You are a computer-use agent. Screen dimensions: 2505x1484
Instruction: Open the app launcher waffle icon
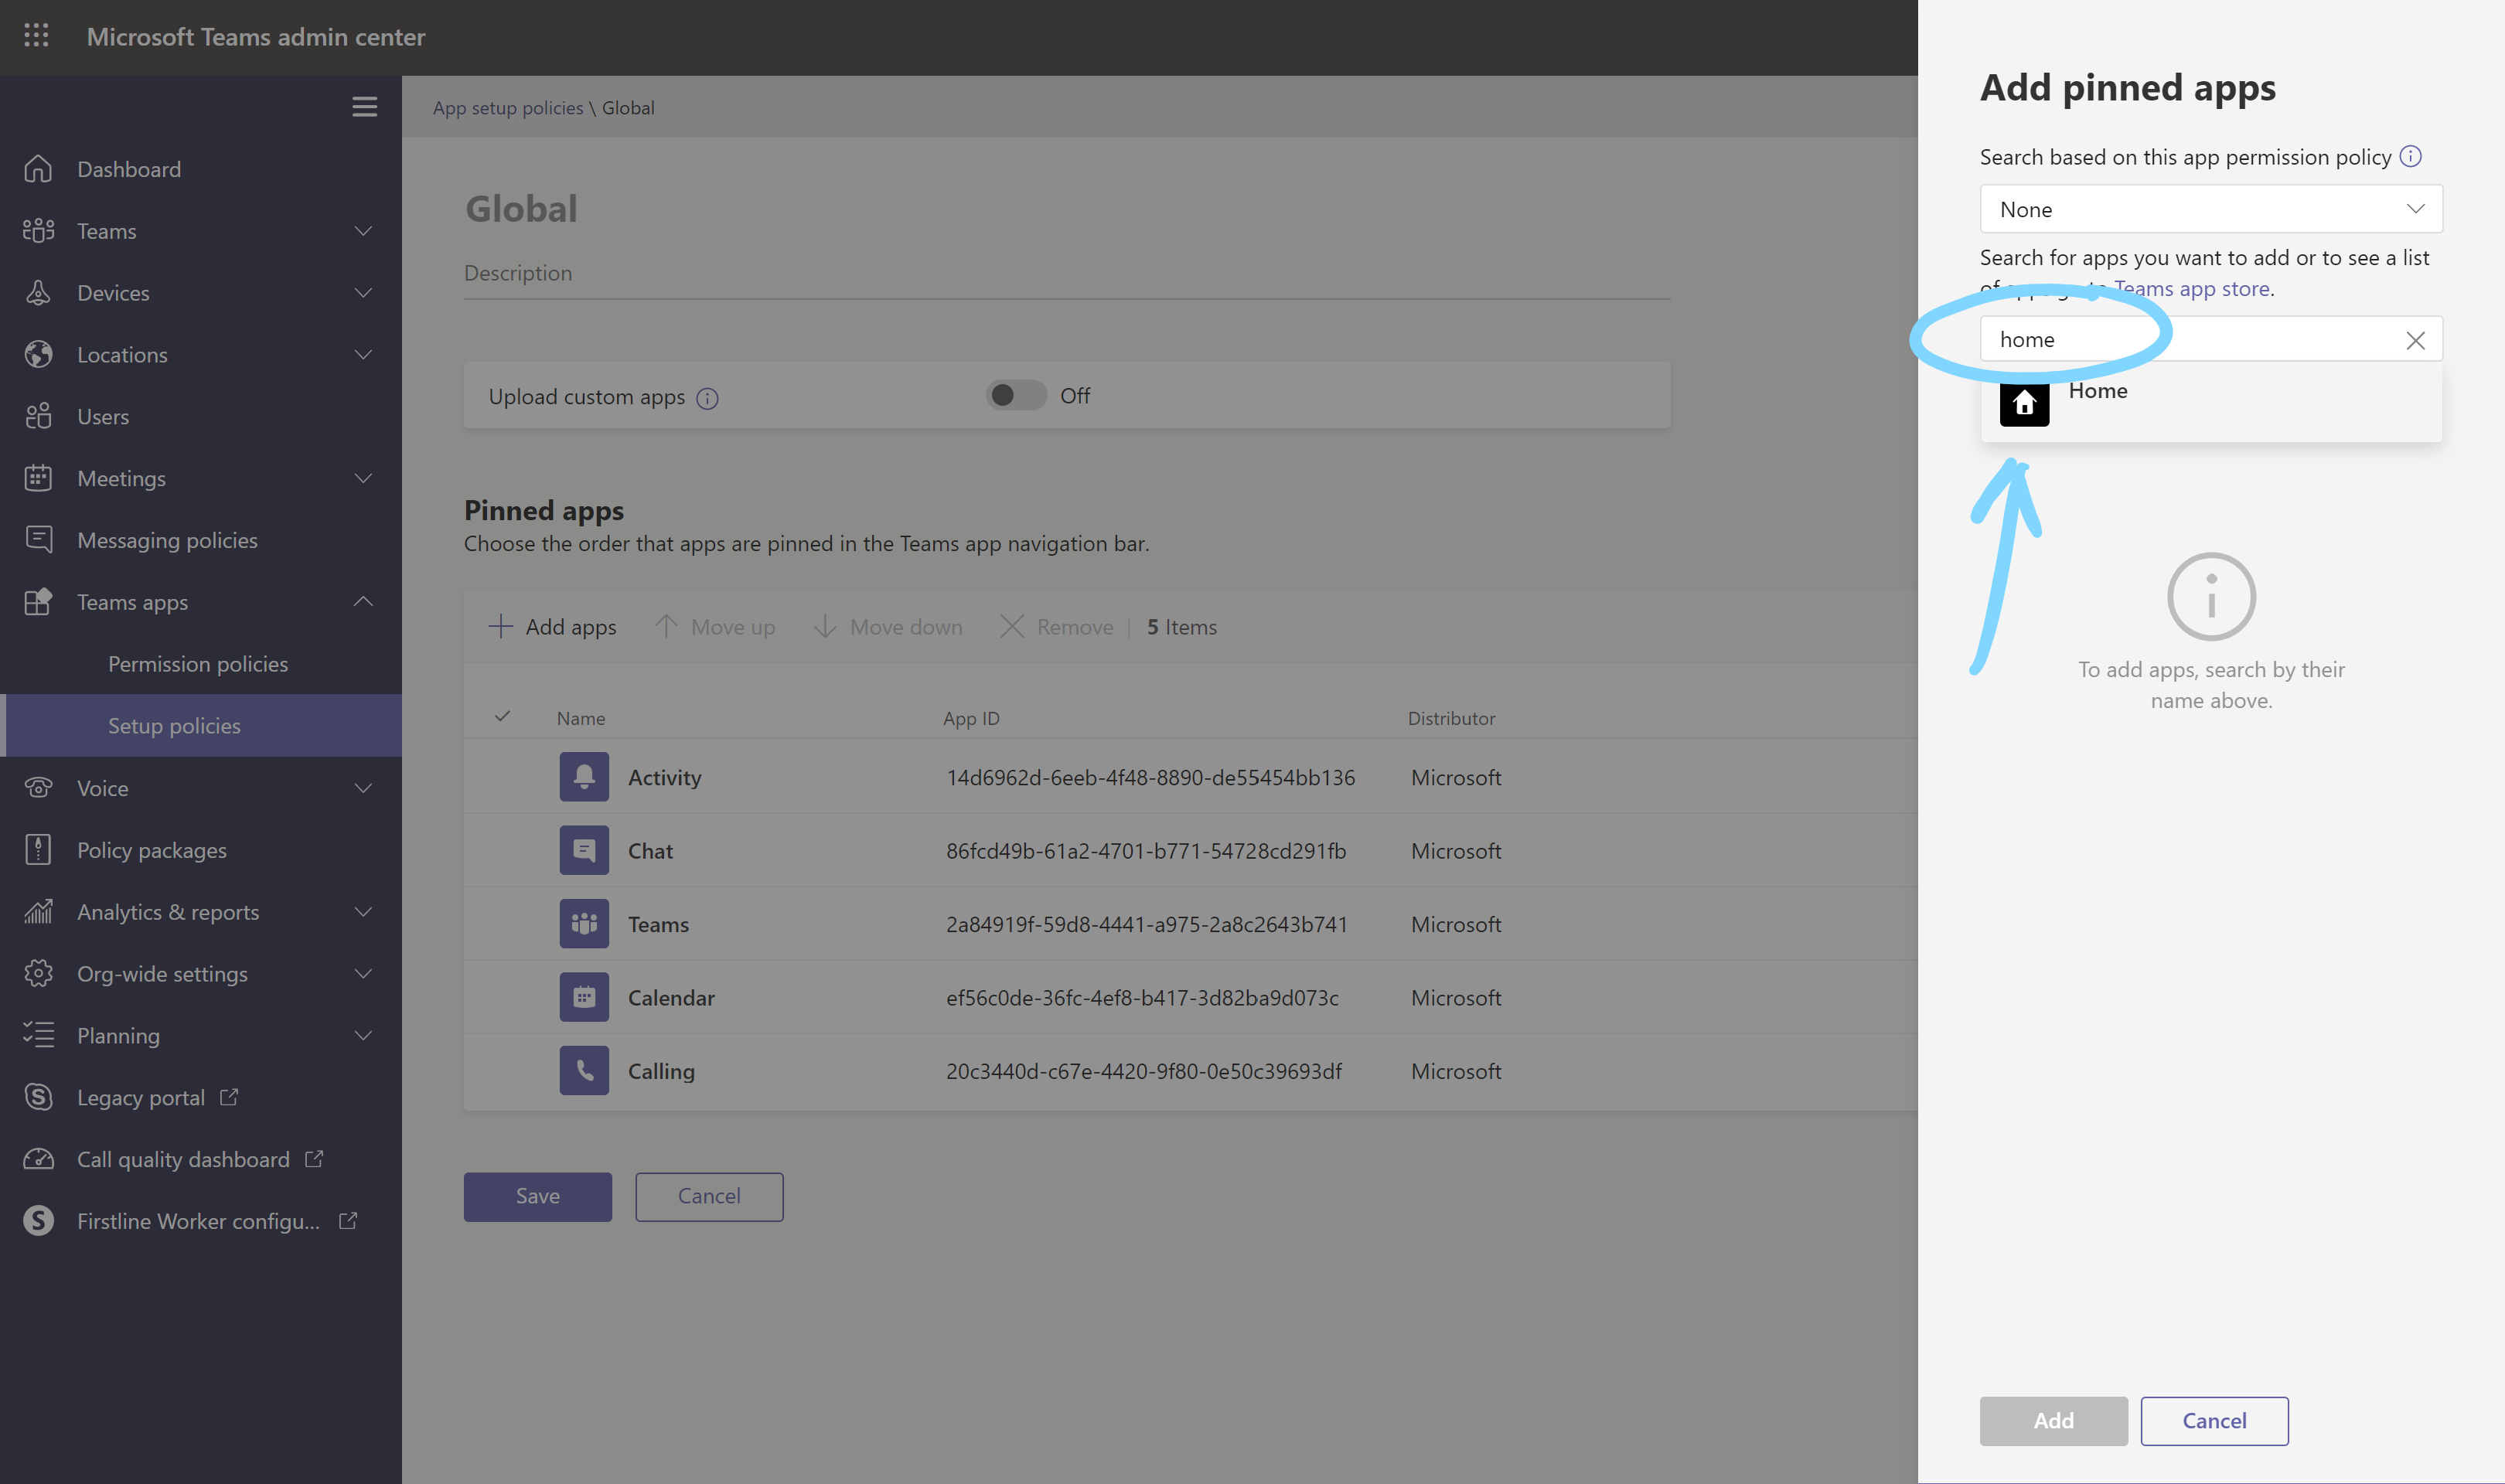coord(36,36)
